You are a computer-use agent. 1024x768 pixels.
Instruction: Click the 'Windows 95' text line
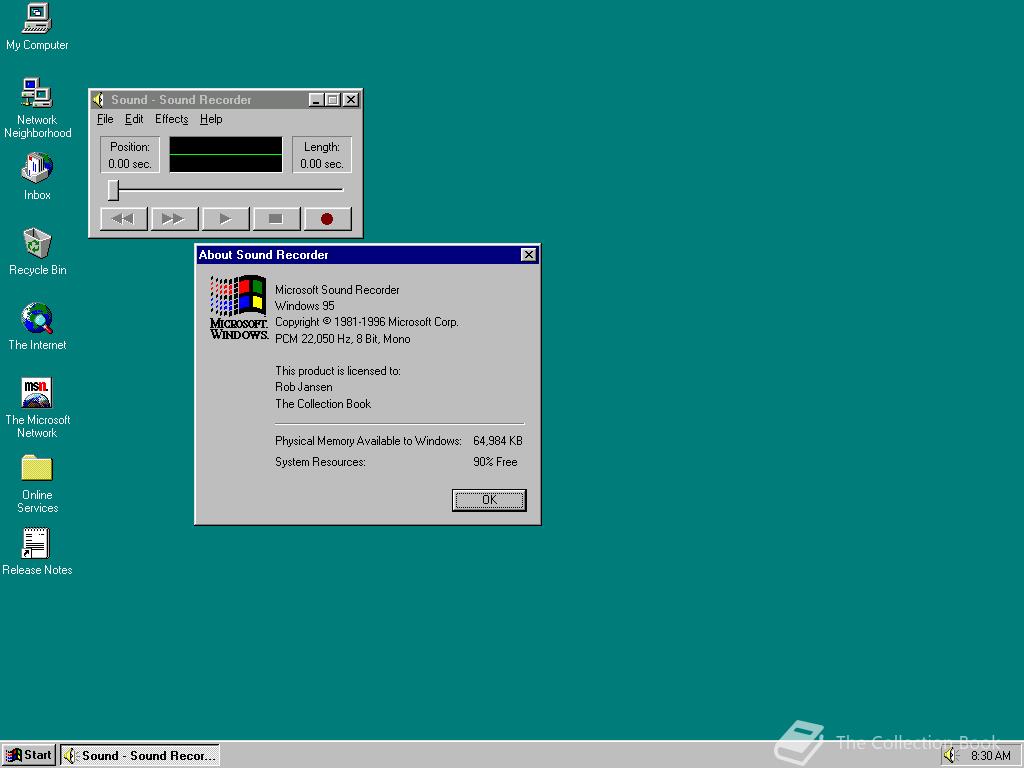pos(304,306)
